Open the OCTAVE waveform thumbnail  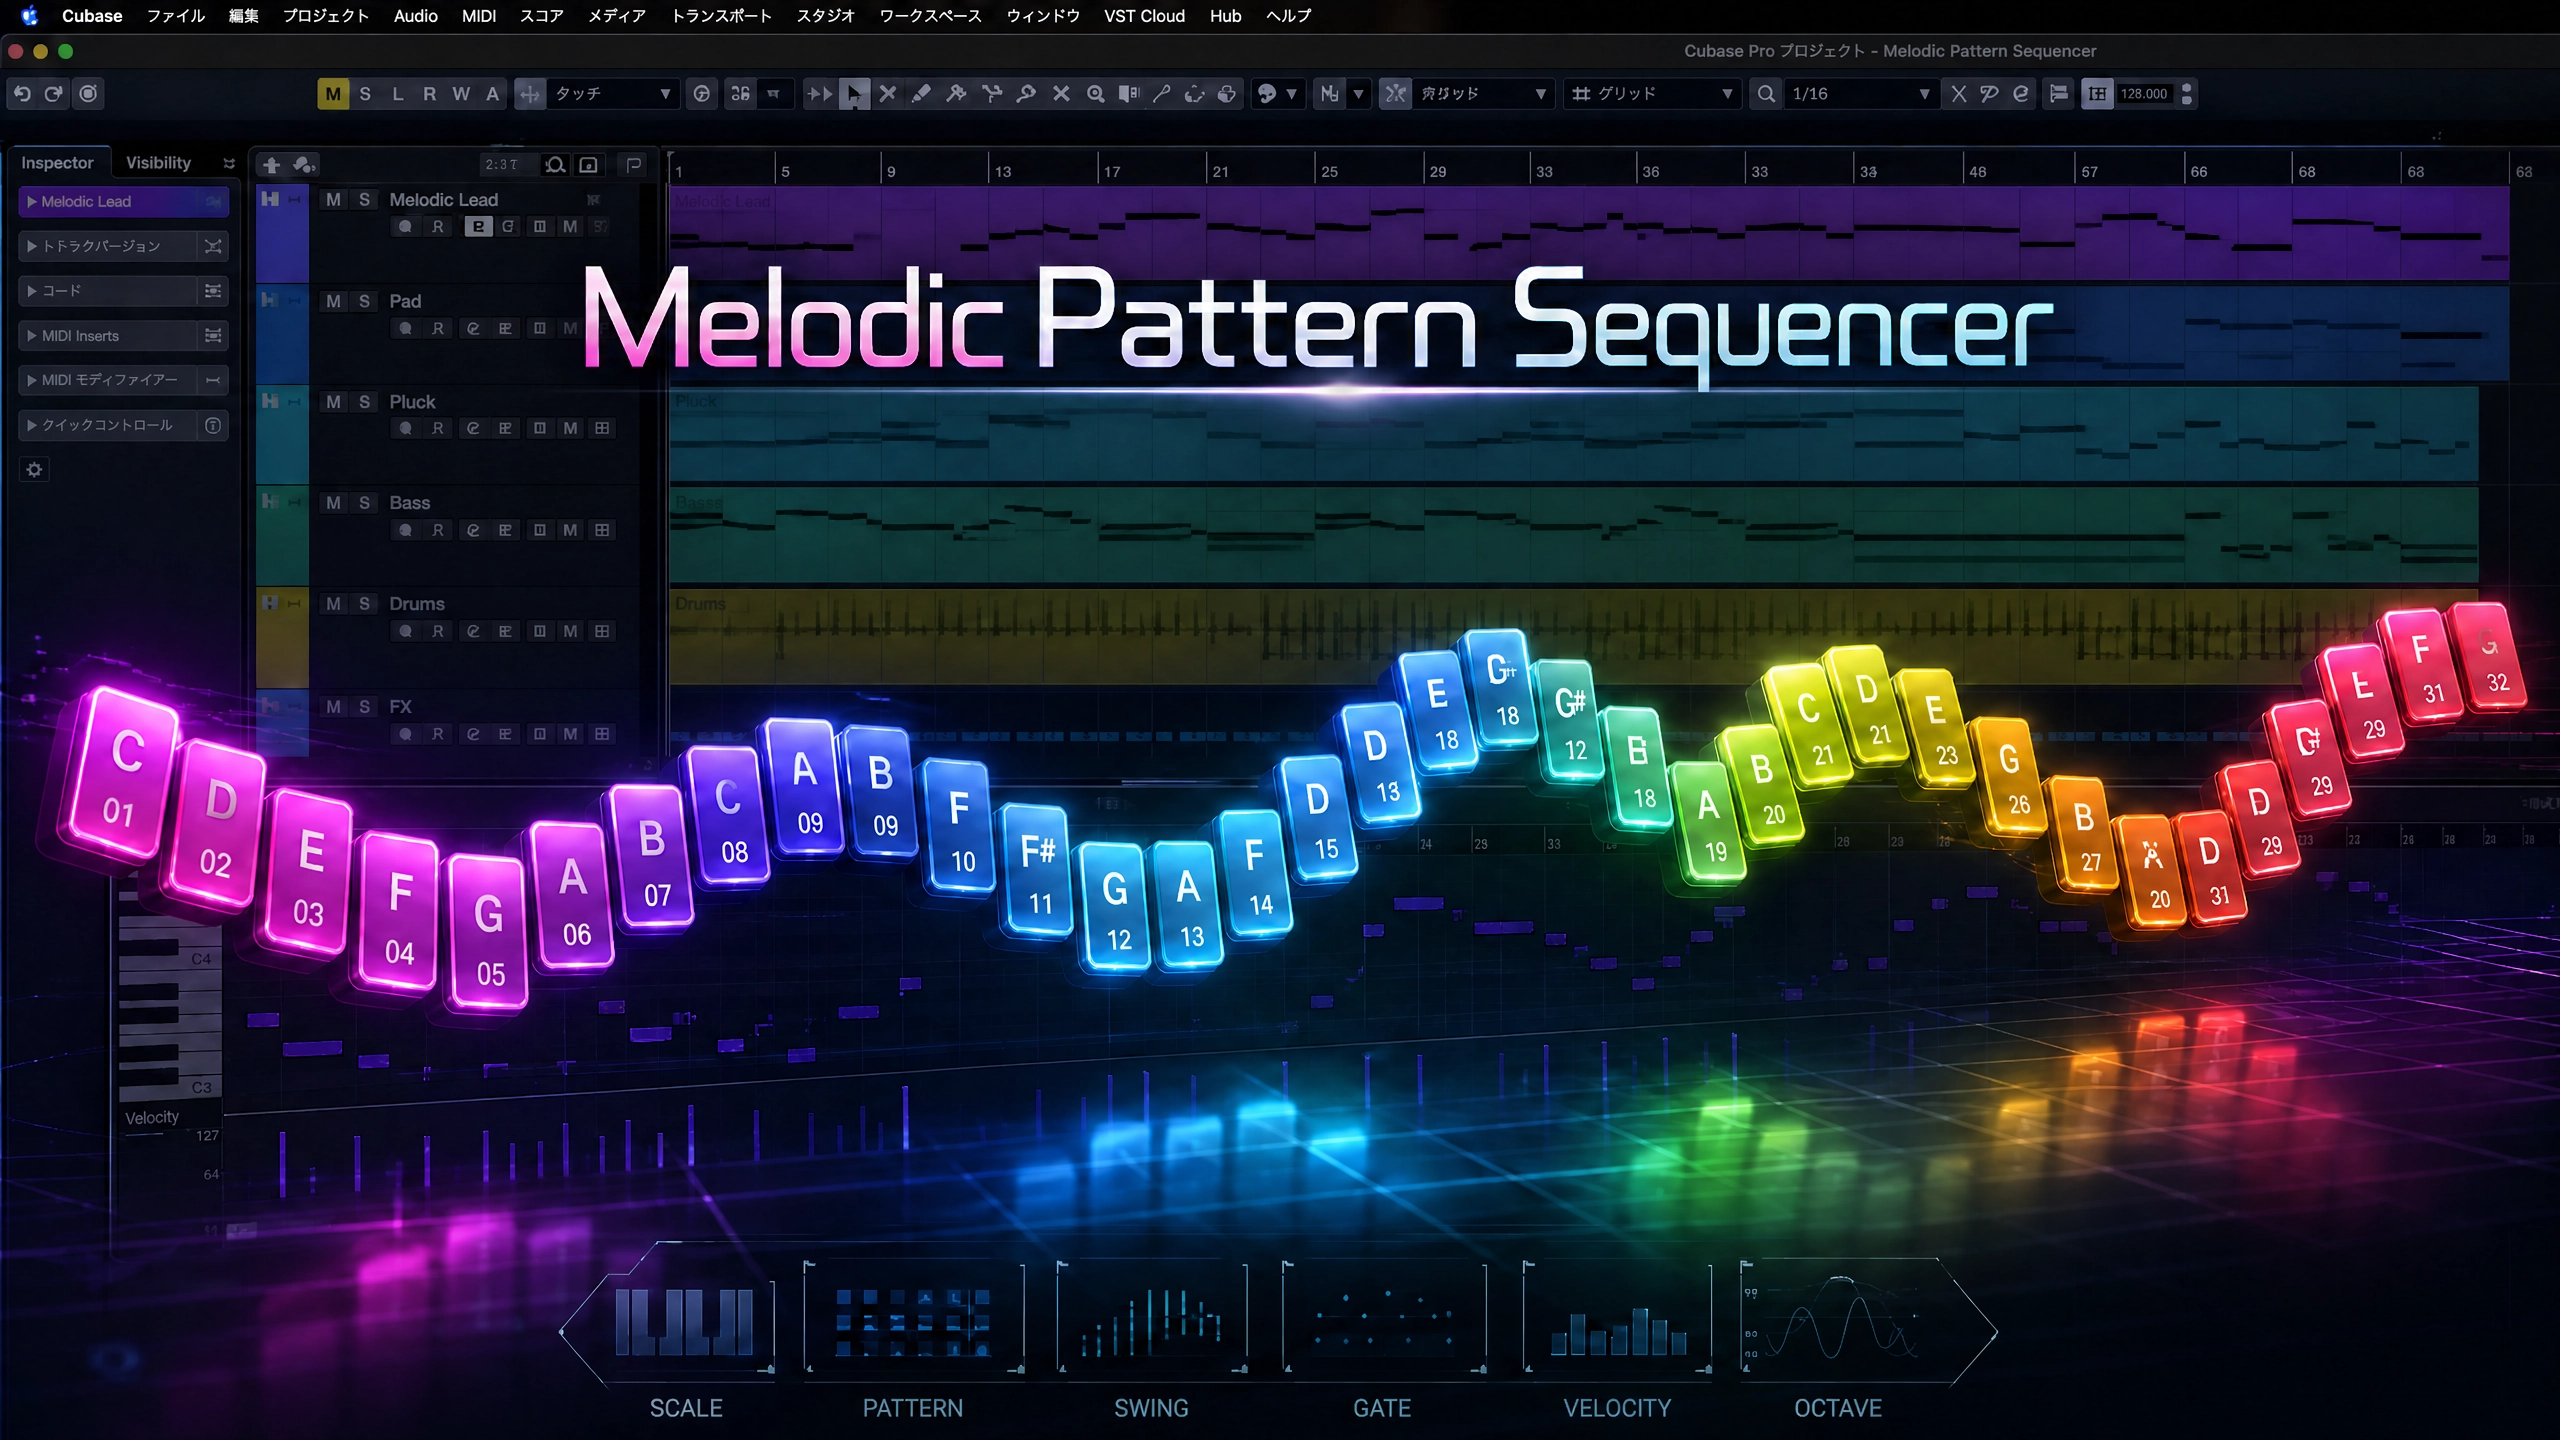click(x=1840, y=1320)
